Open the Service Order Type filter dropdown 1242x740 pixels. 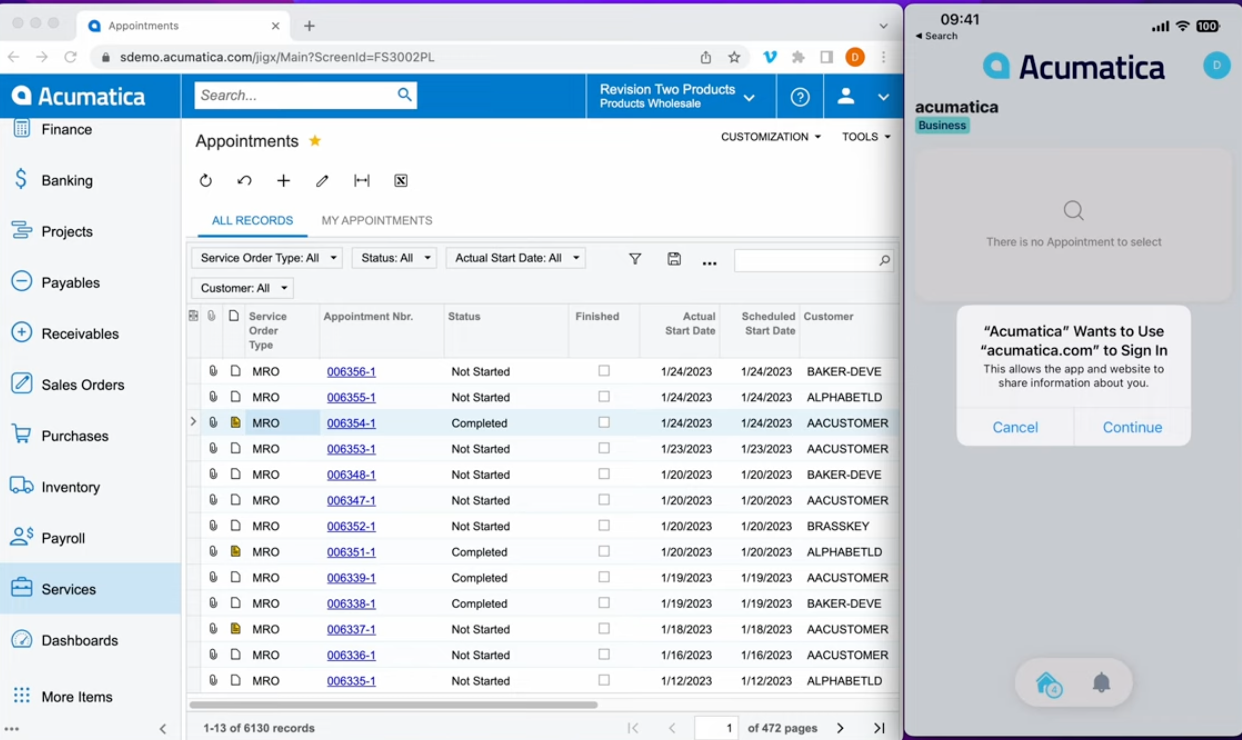click(267, 258)
